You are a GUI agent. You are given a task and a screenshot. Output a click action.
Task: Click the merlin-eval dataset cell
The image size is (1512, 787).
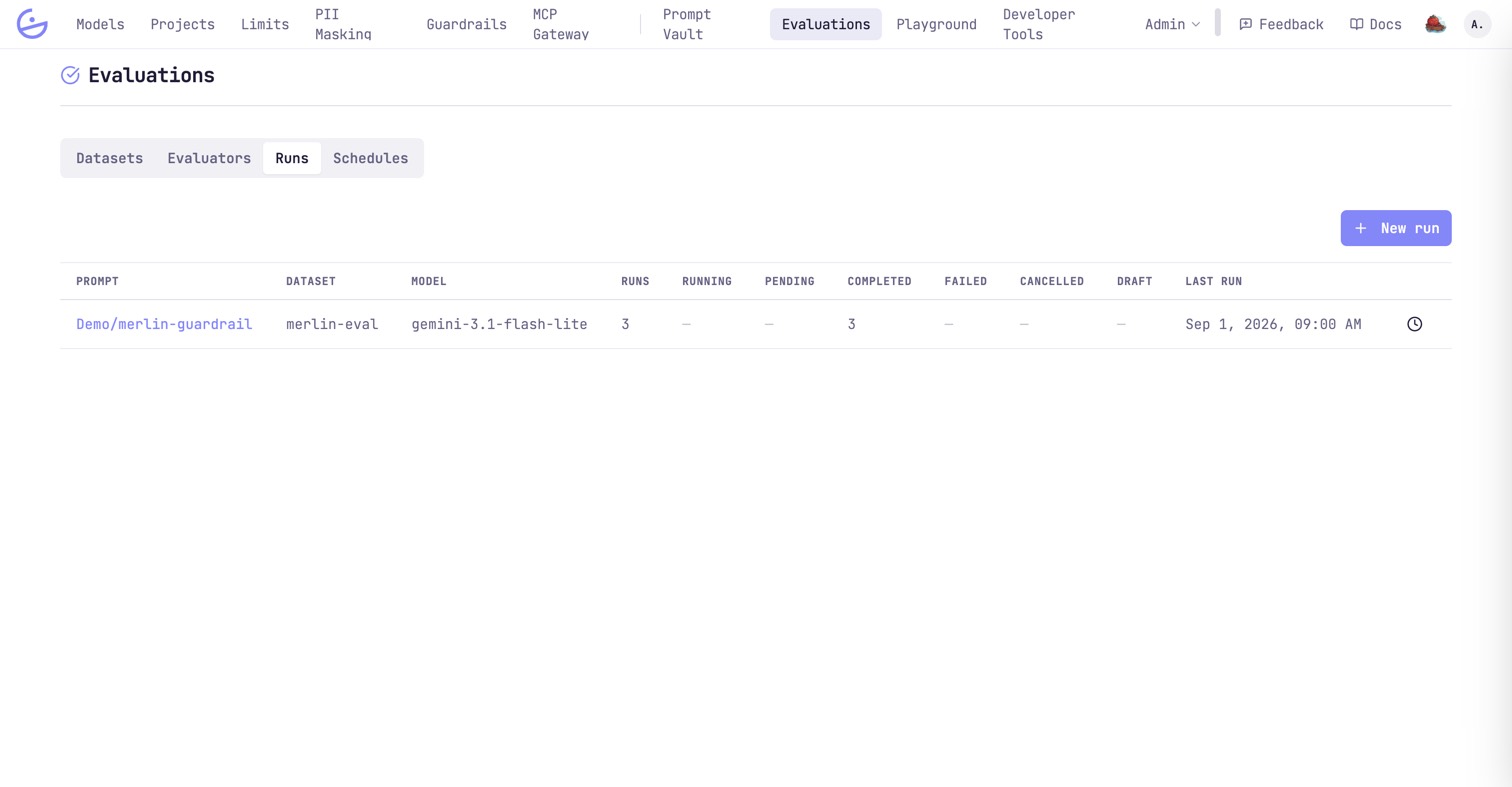(x=332, y=324)
